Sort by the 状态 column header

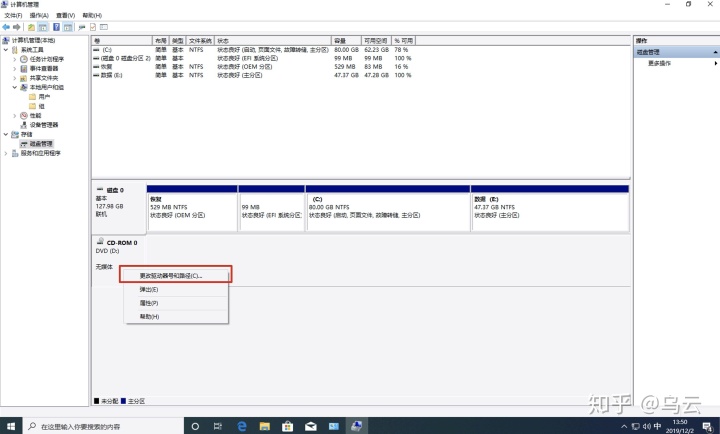[273, 41]
